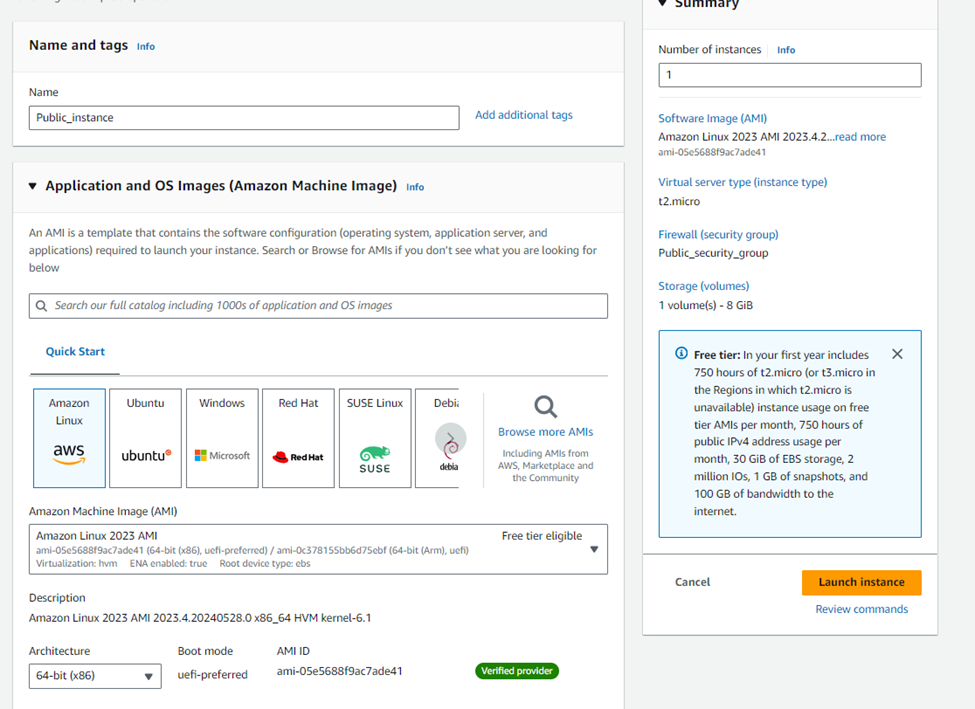Launch the instance
The image size is (975, 709).
click(x=862, y=582)
